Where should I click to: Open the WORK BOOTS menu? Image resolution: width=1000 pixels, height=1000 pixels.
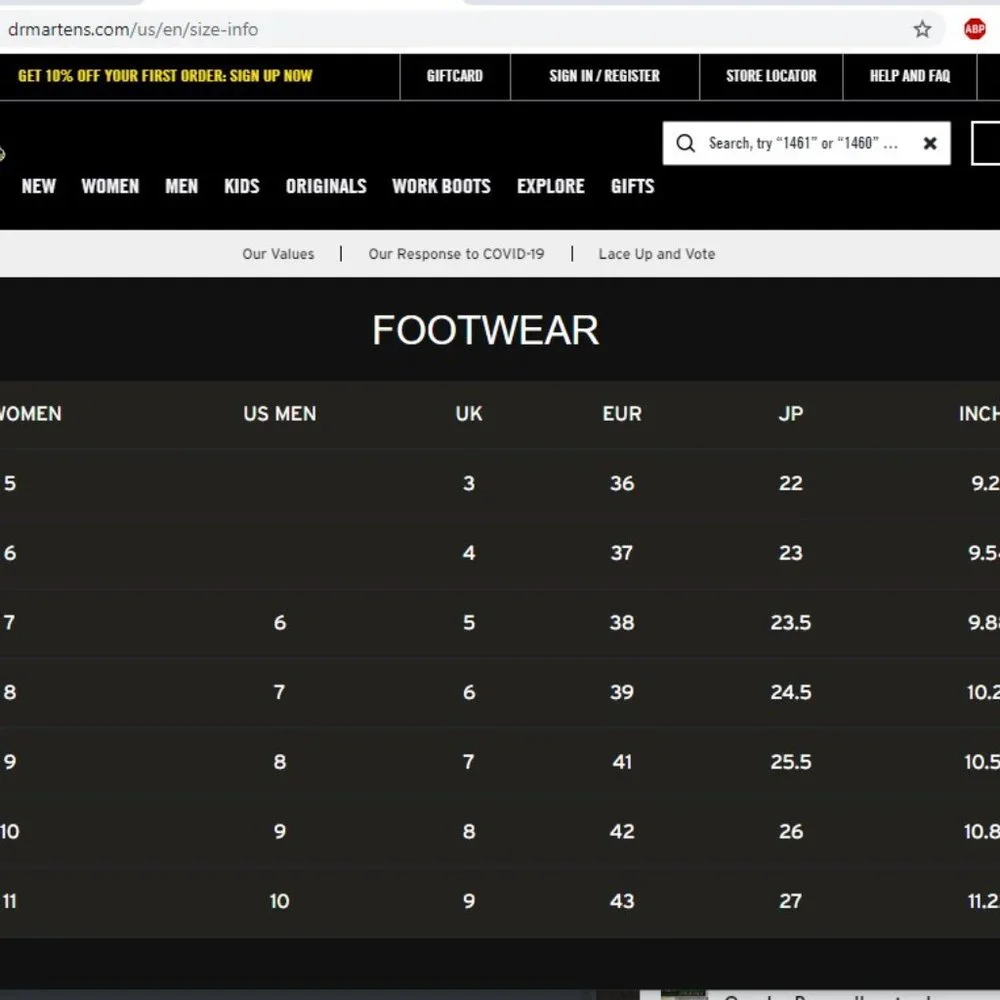[x=441, y=186]
